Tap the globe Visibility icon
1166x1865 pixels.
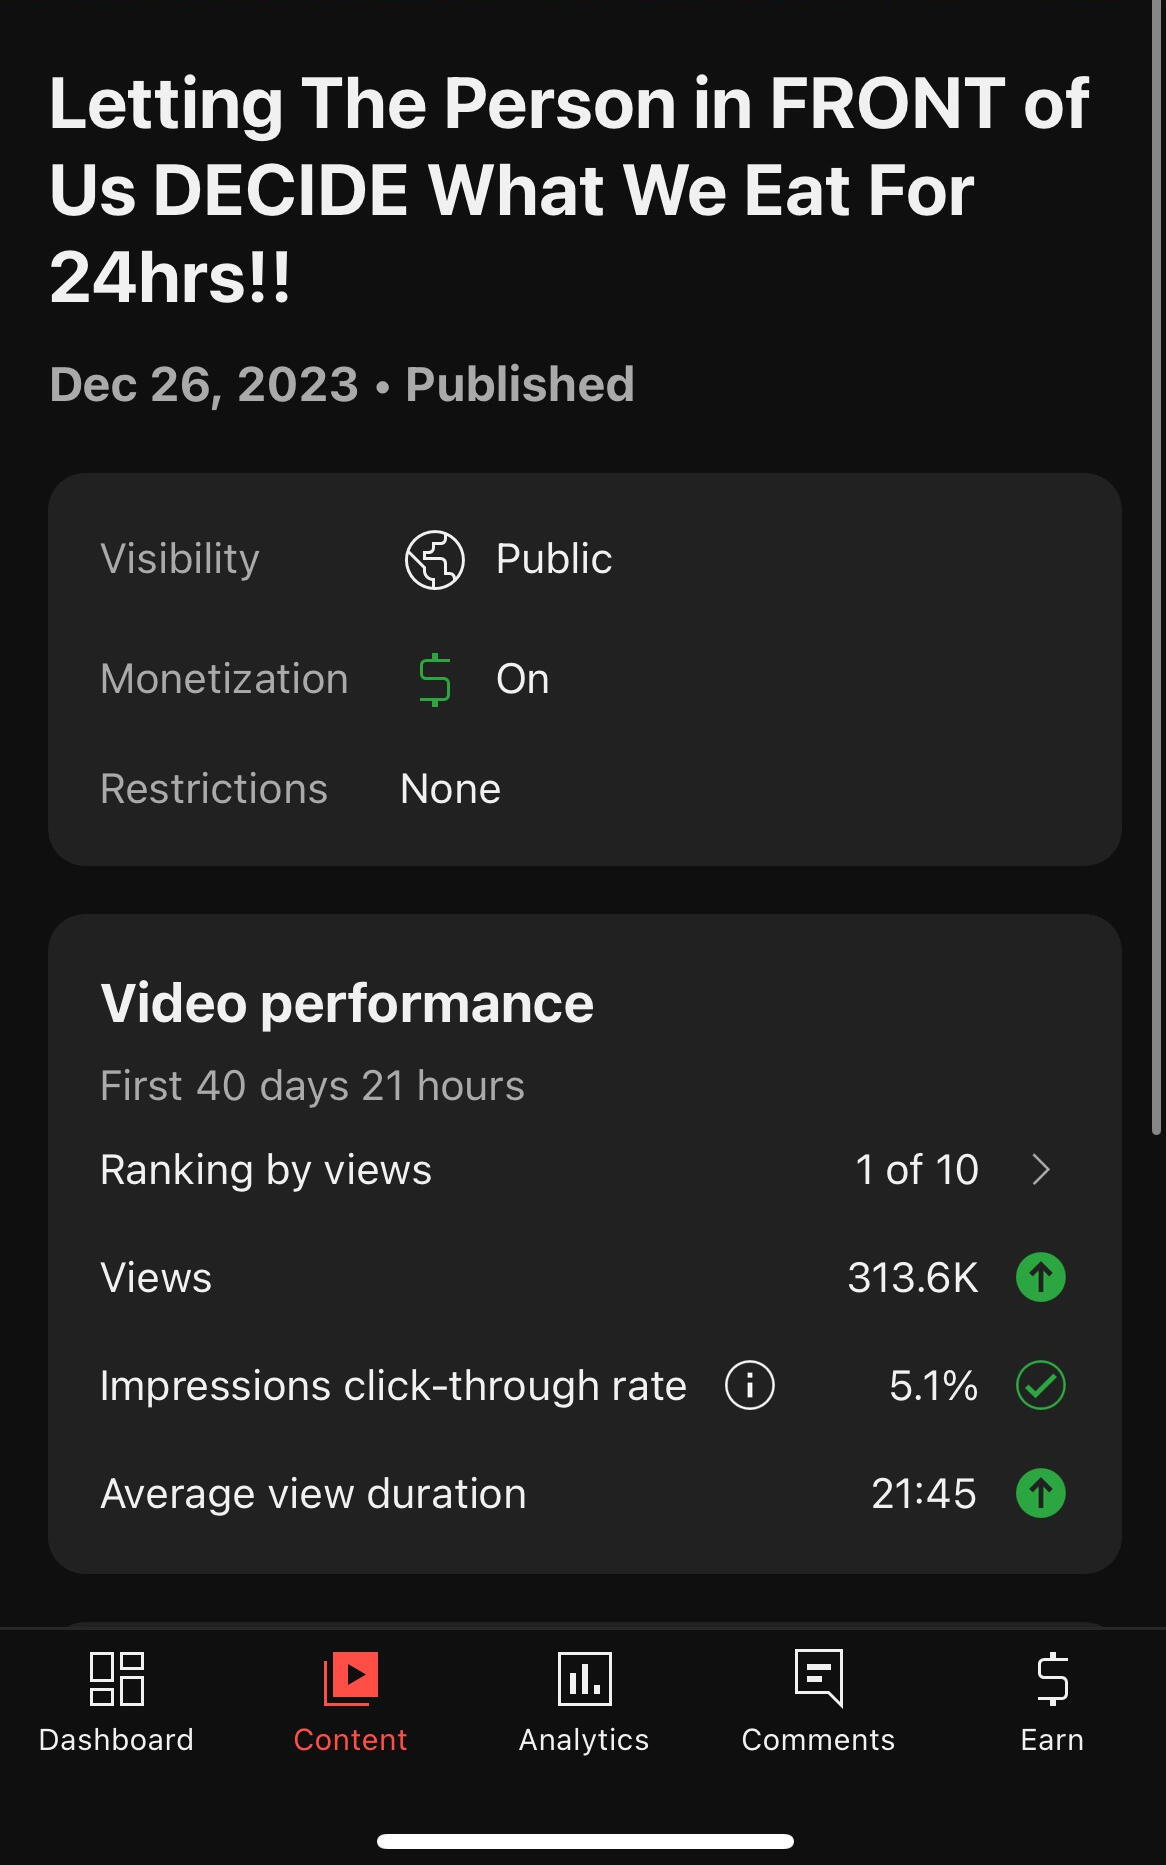[x=434, y=559]
